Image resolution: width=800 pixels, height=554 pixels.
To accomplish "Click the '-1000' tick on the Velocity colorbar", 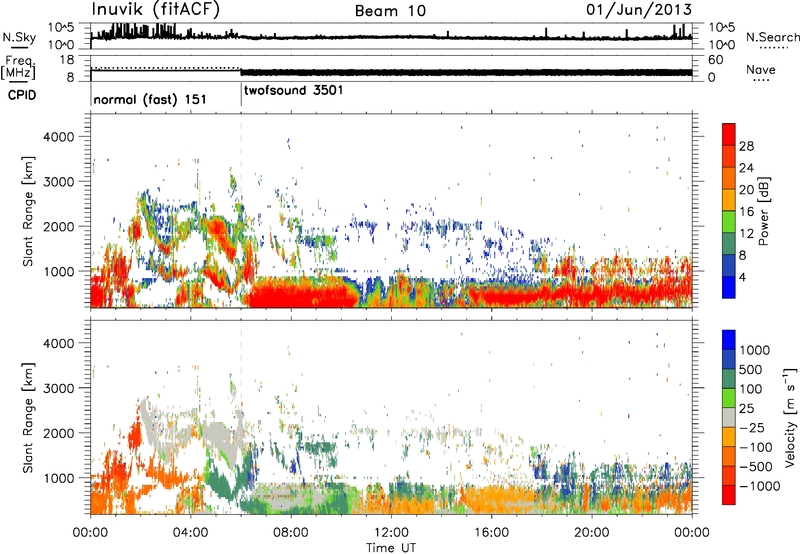I will pos(760,486).
